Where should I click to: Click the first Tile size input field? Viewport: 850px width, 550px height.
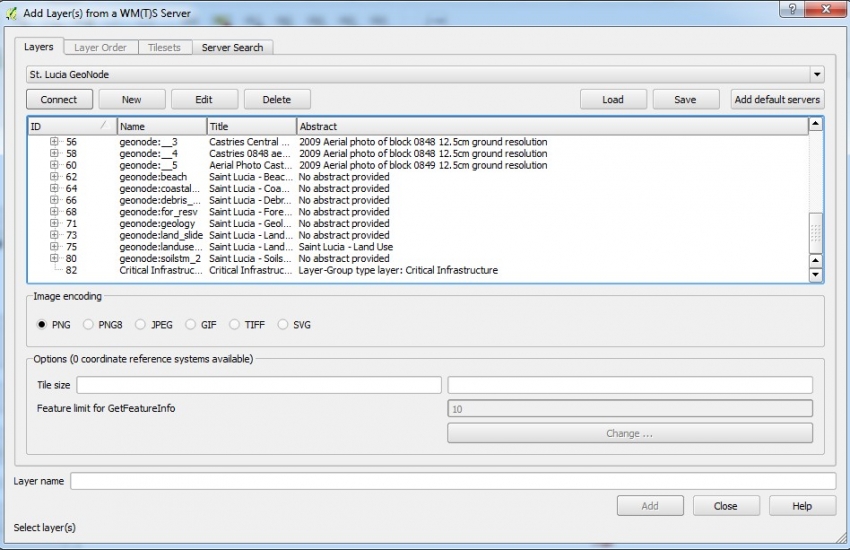click(258, 385)
